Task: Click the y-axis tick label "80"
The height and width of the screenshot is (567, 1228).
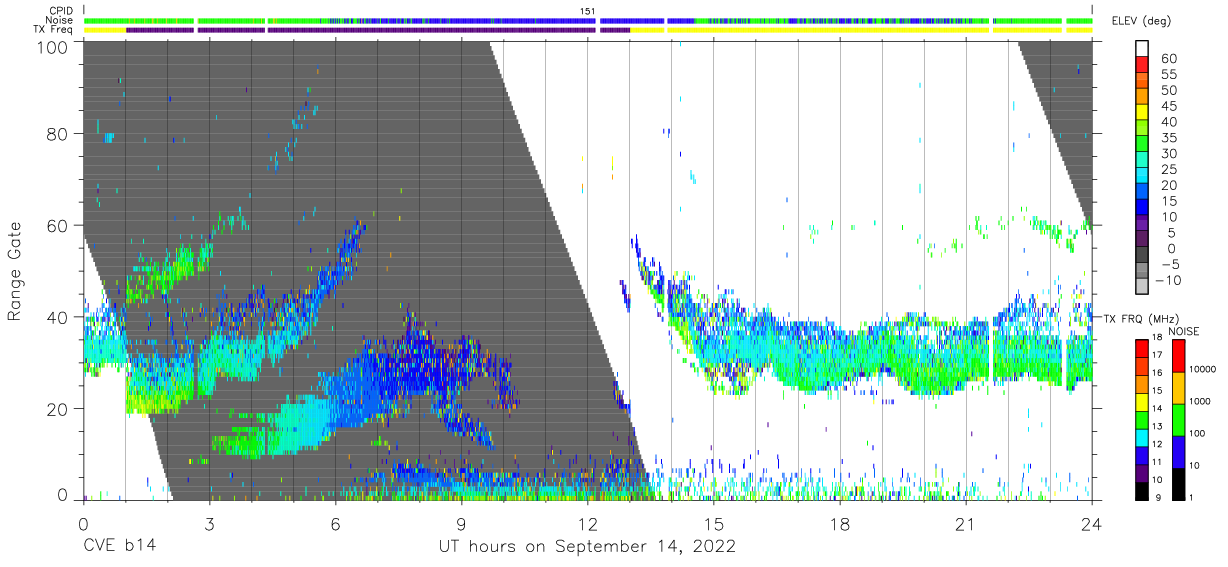Action: [58, 134]
